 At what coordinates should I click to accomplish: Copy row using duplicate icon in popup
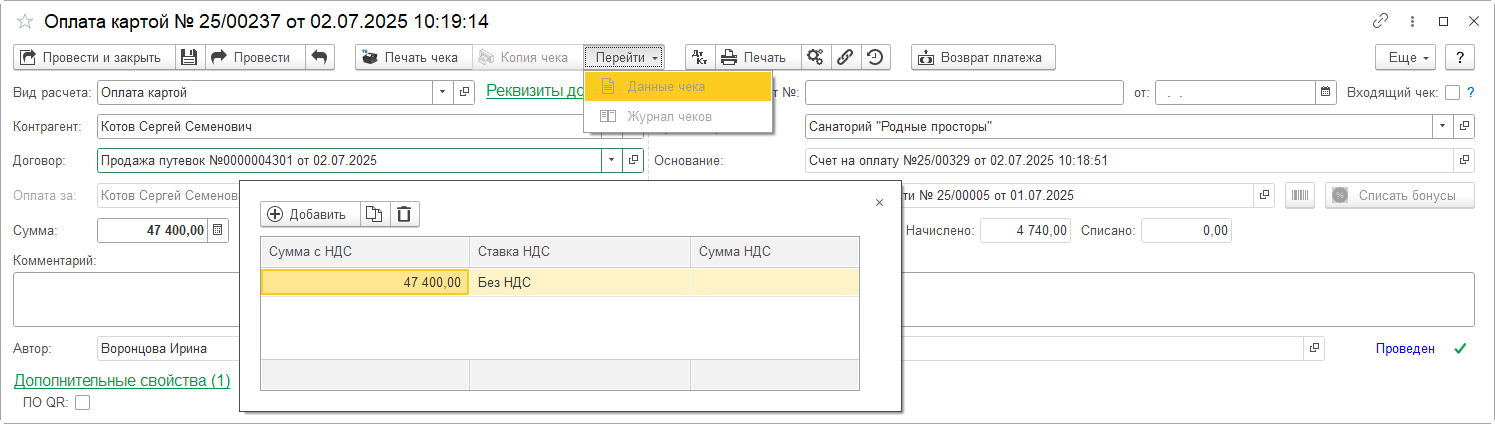coord(374,213)
